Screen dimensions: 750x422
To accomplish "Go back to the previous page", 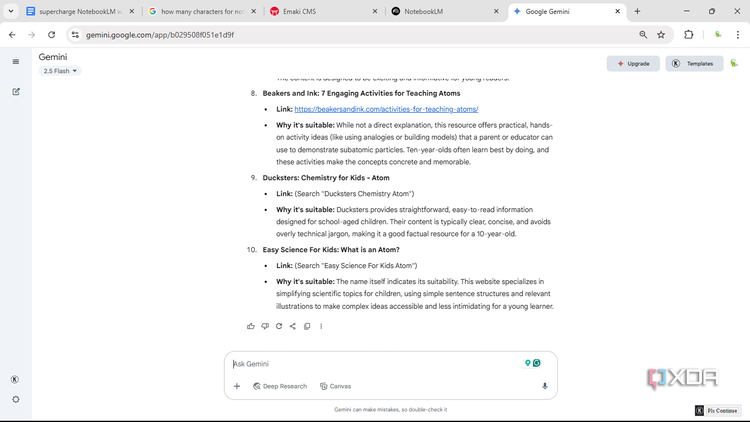I will pos(12,35).
